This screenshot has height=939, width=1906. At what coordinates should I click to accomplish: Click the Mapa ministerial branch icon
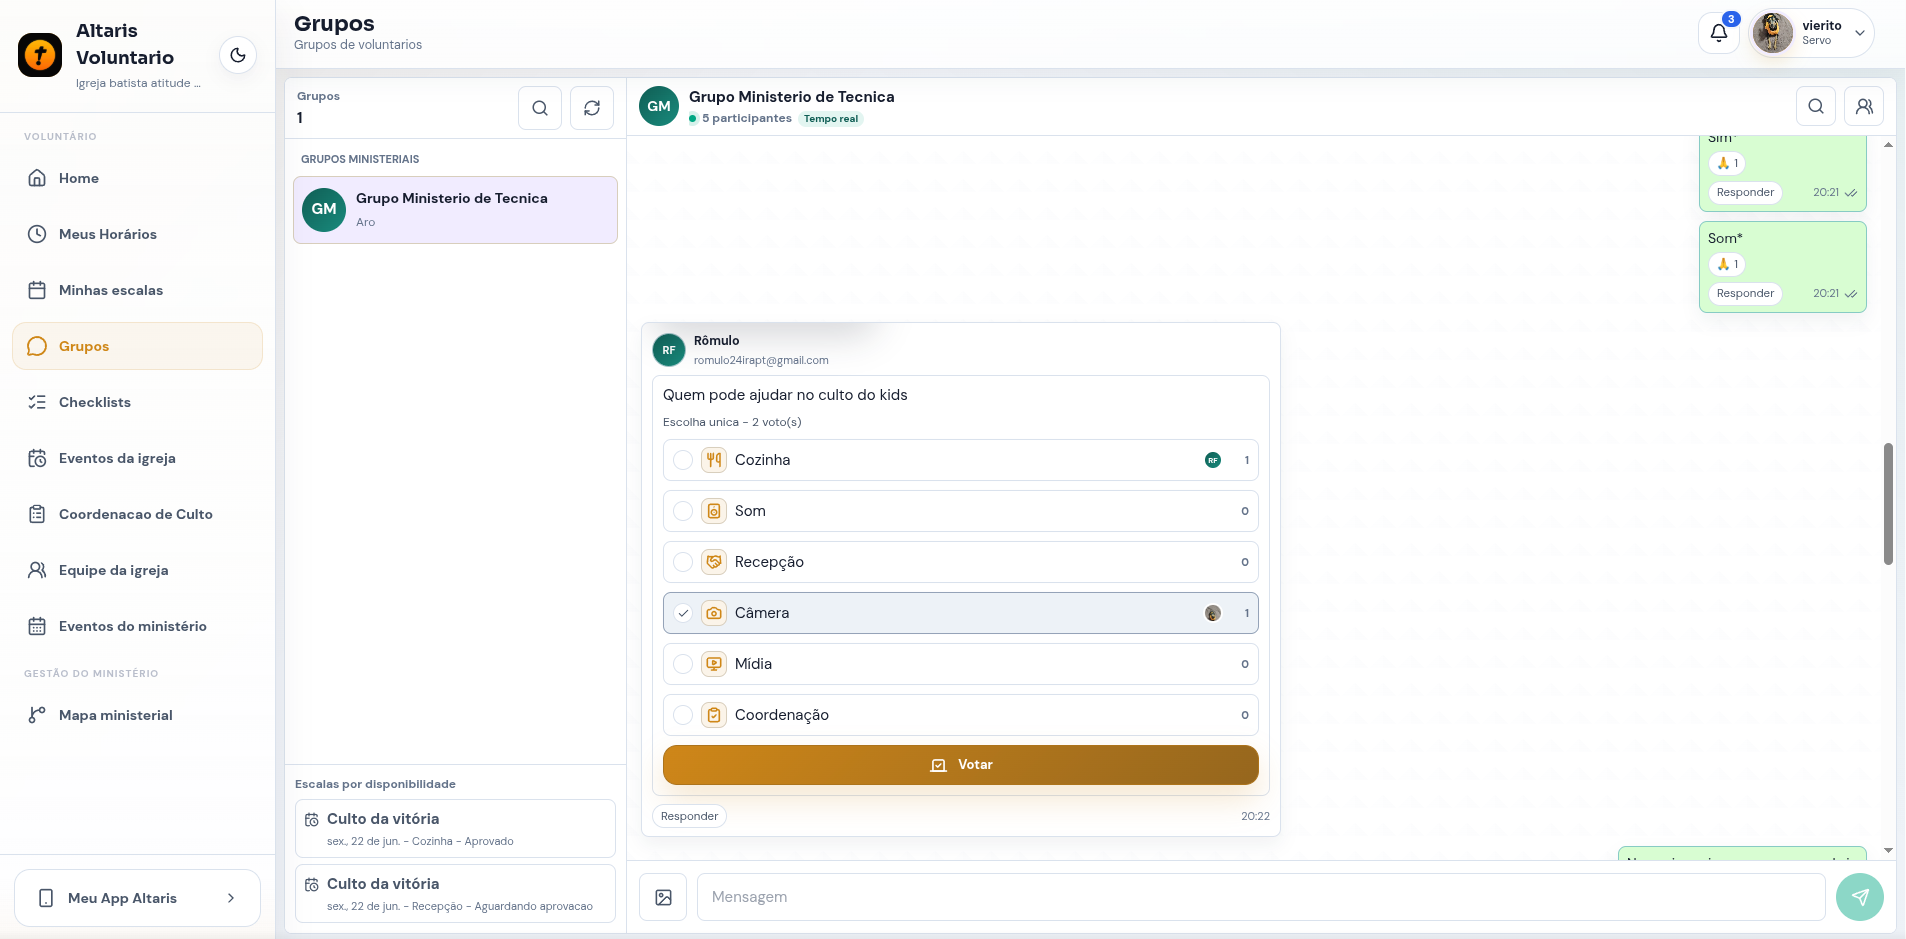(x=37, y=715)
